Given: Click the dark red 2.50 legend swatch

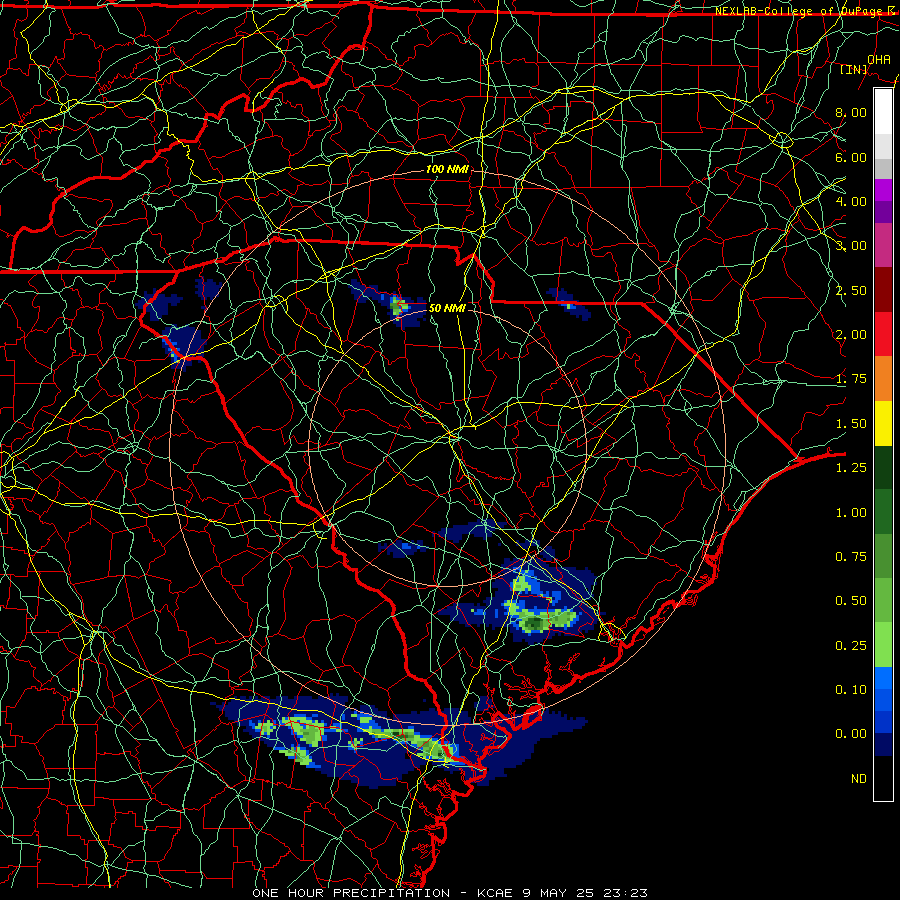Looking at the screenshot, I should [883, 290].
